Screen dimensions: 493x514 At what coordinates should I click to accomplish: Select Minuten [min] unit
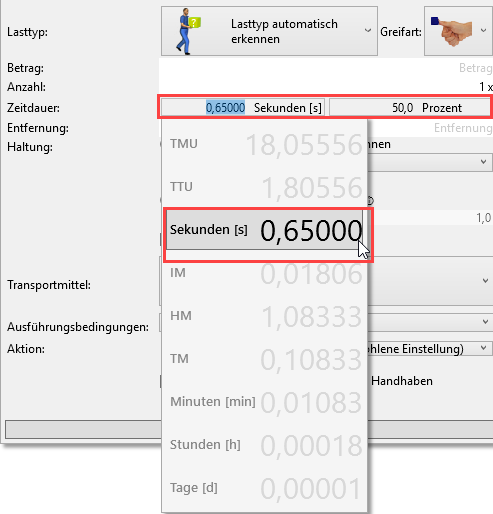264,402
